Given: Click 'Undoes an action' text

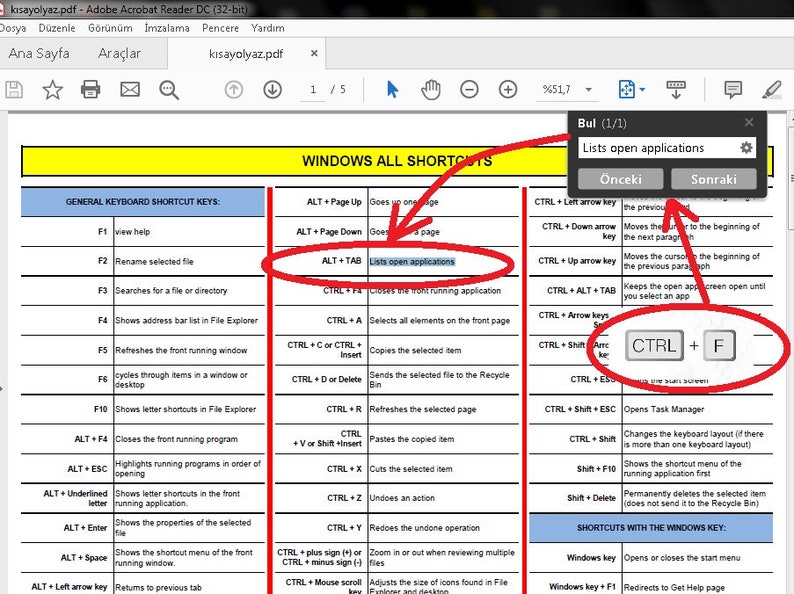Looking at the screenshot, I should (402, 498).
